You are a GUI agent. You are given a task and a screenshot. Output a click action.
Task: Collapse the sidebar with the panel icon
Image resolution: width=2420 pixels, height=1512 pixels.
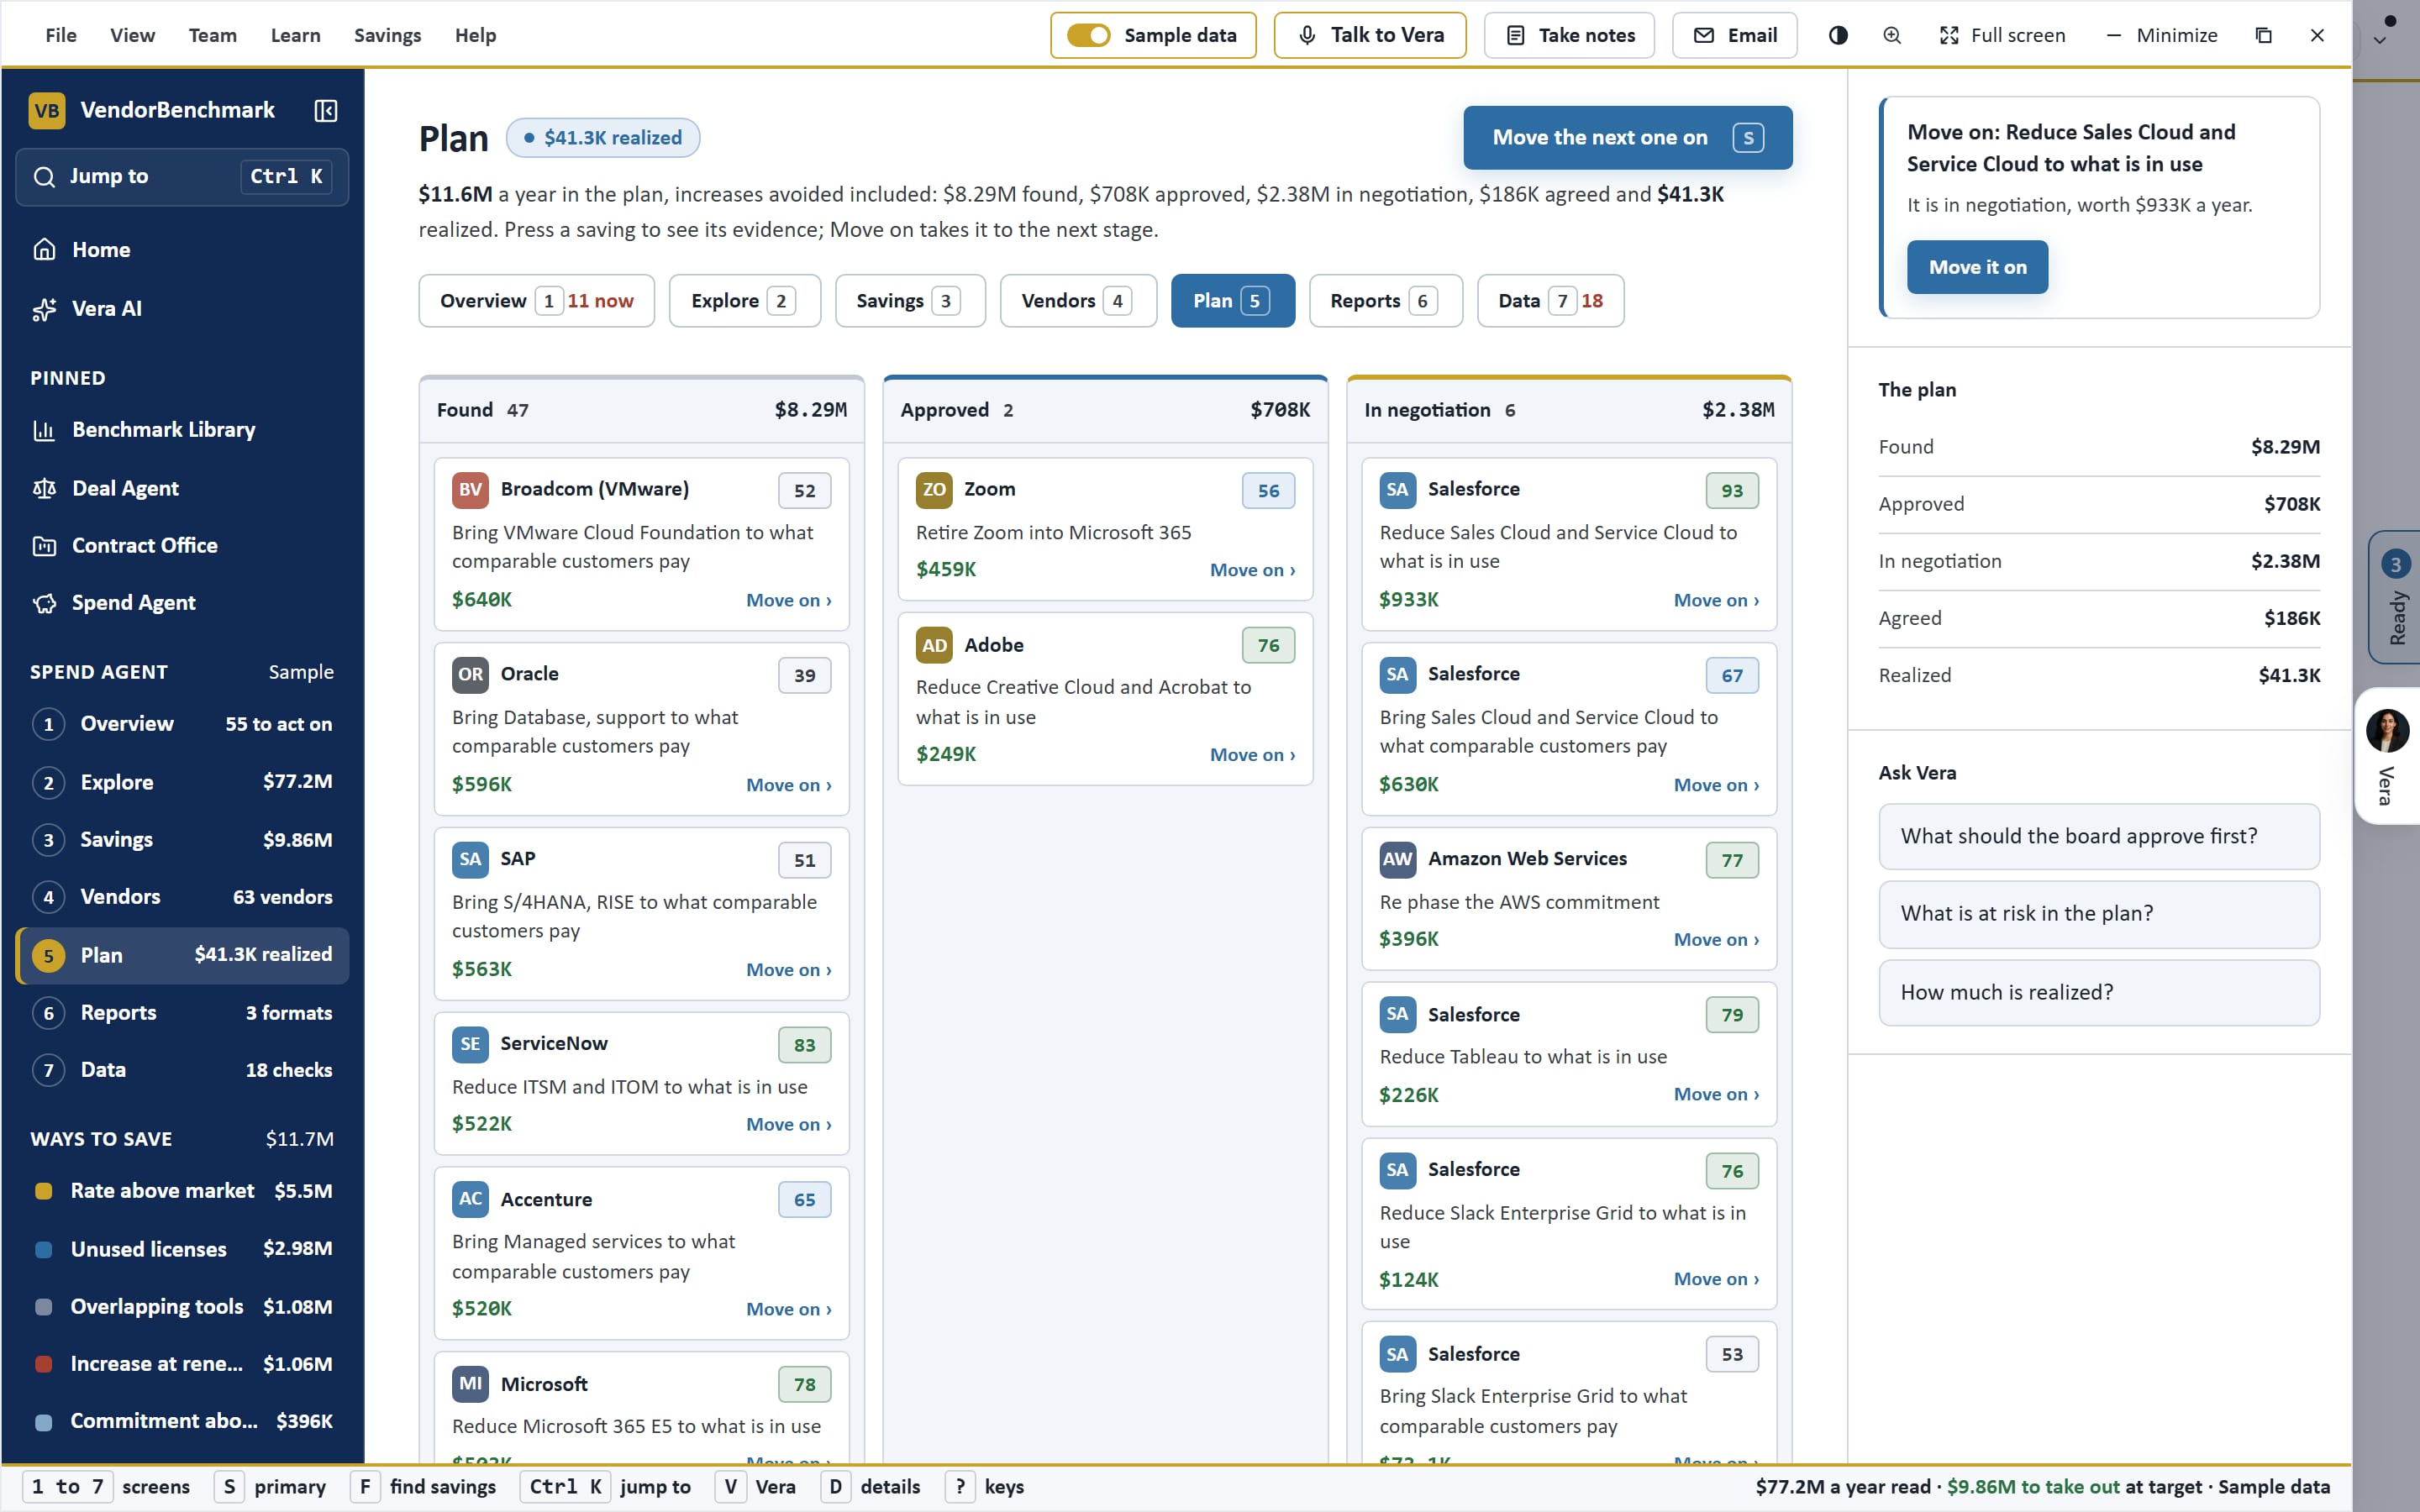coord(326,110)
